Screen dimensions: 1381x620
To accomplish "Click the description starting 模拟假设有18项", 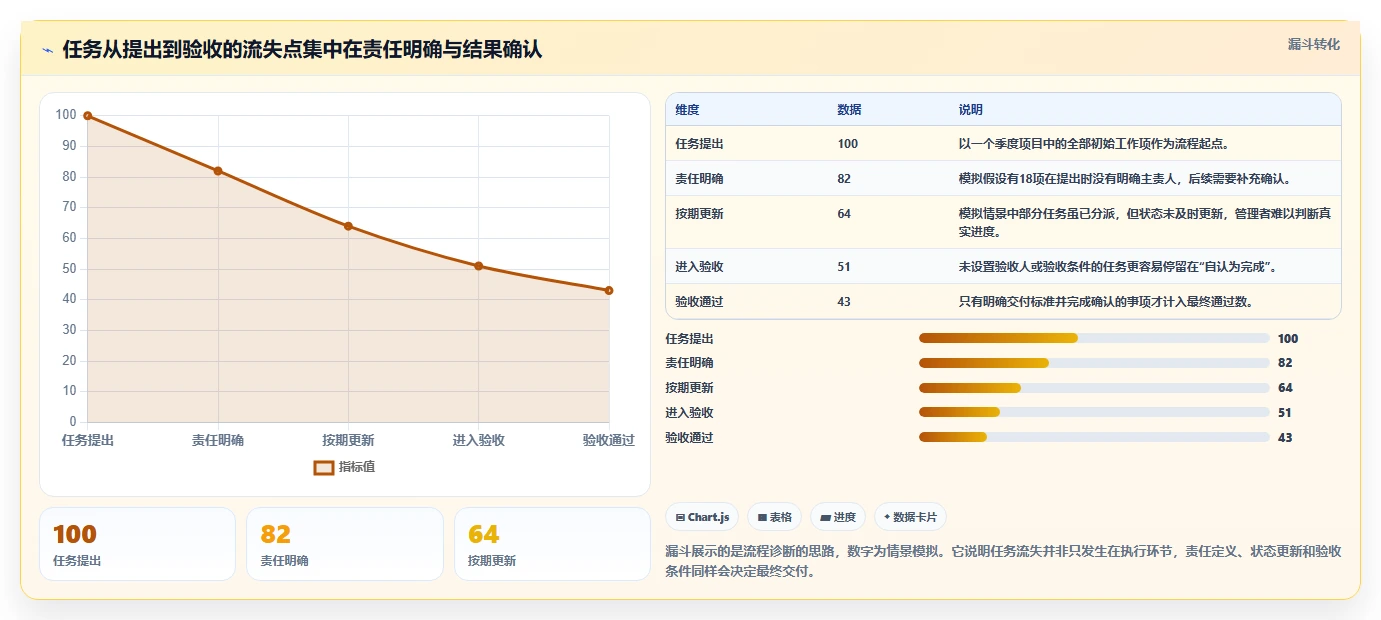I will click(1126, 179).
